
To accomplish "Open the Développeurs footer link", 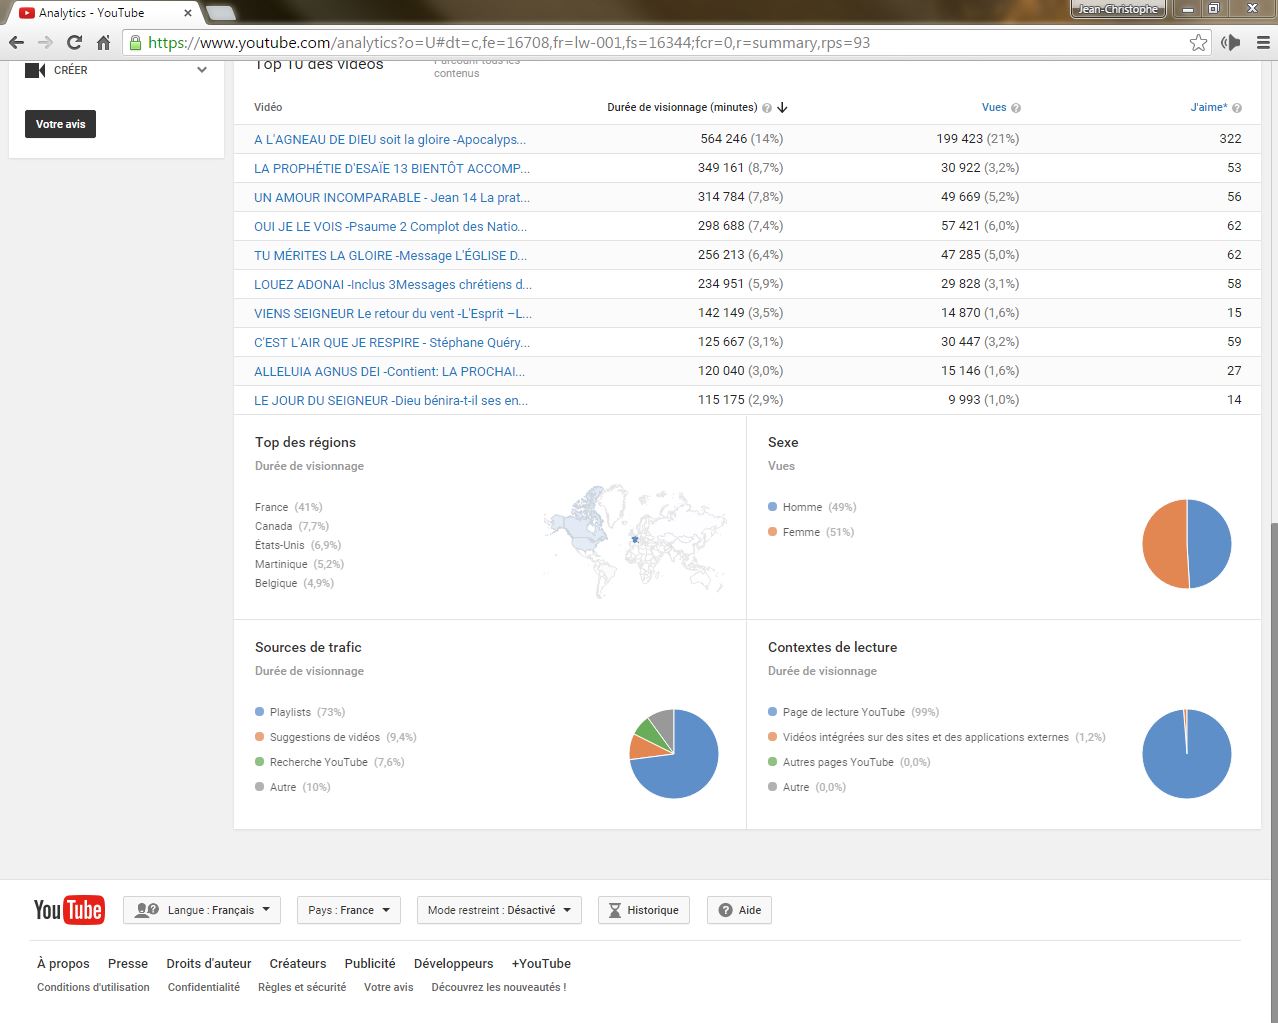I will point(454,964).
